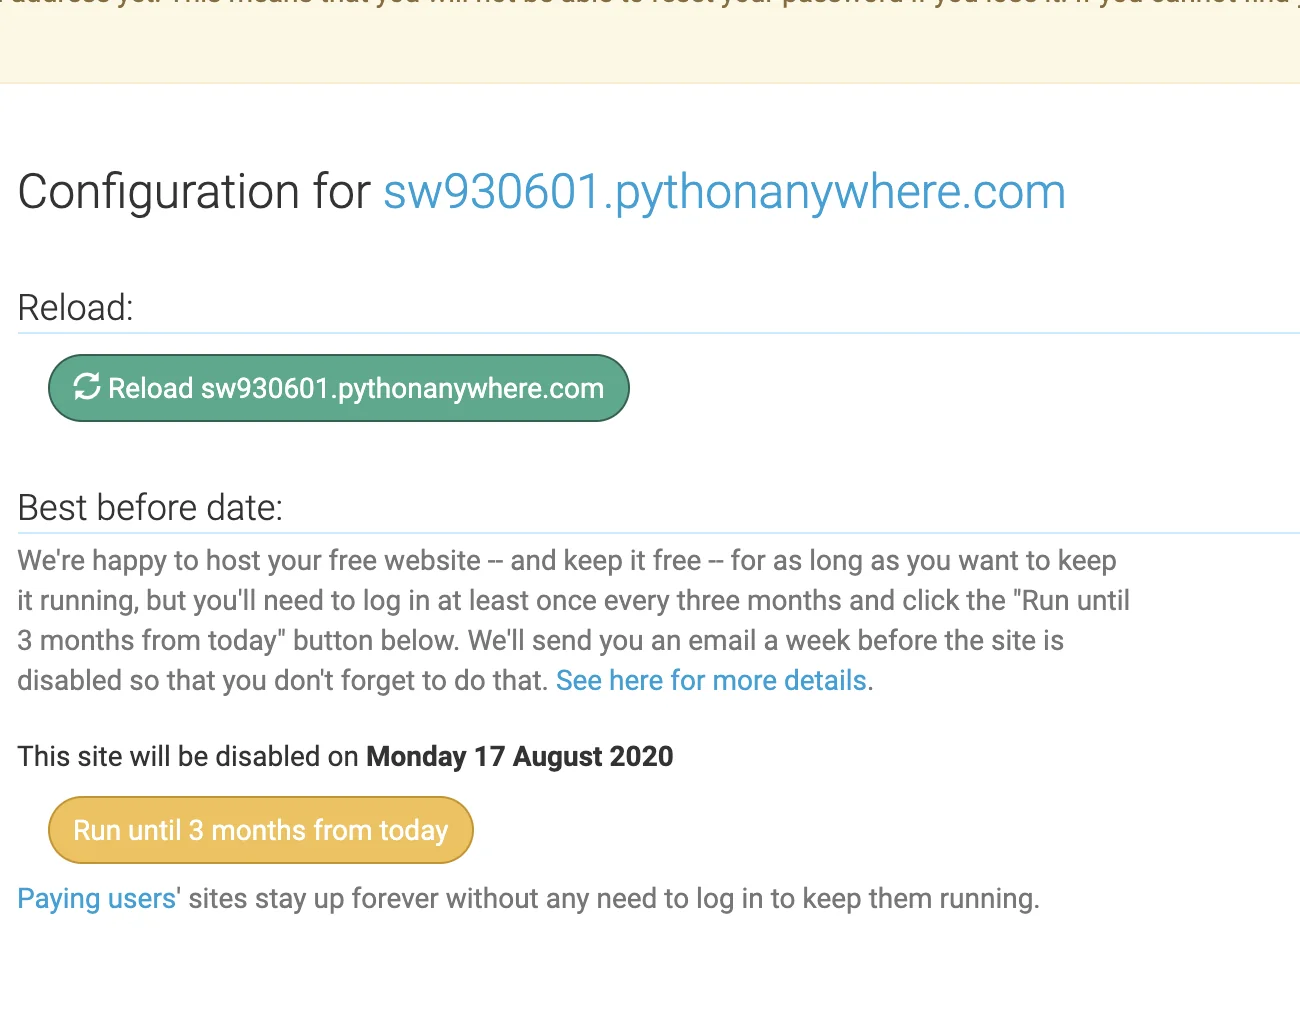Follow the "See here for more details" link
Image resolution: width=1300 pixels, height=1024 pixels.
coord(711,681)
